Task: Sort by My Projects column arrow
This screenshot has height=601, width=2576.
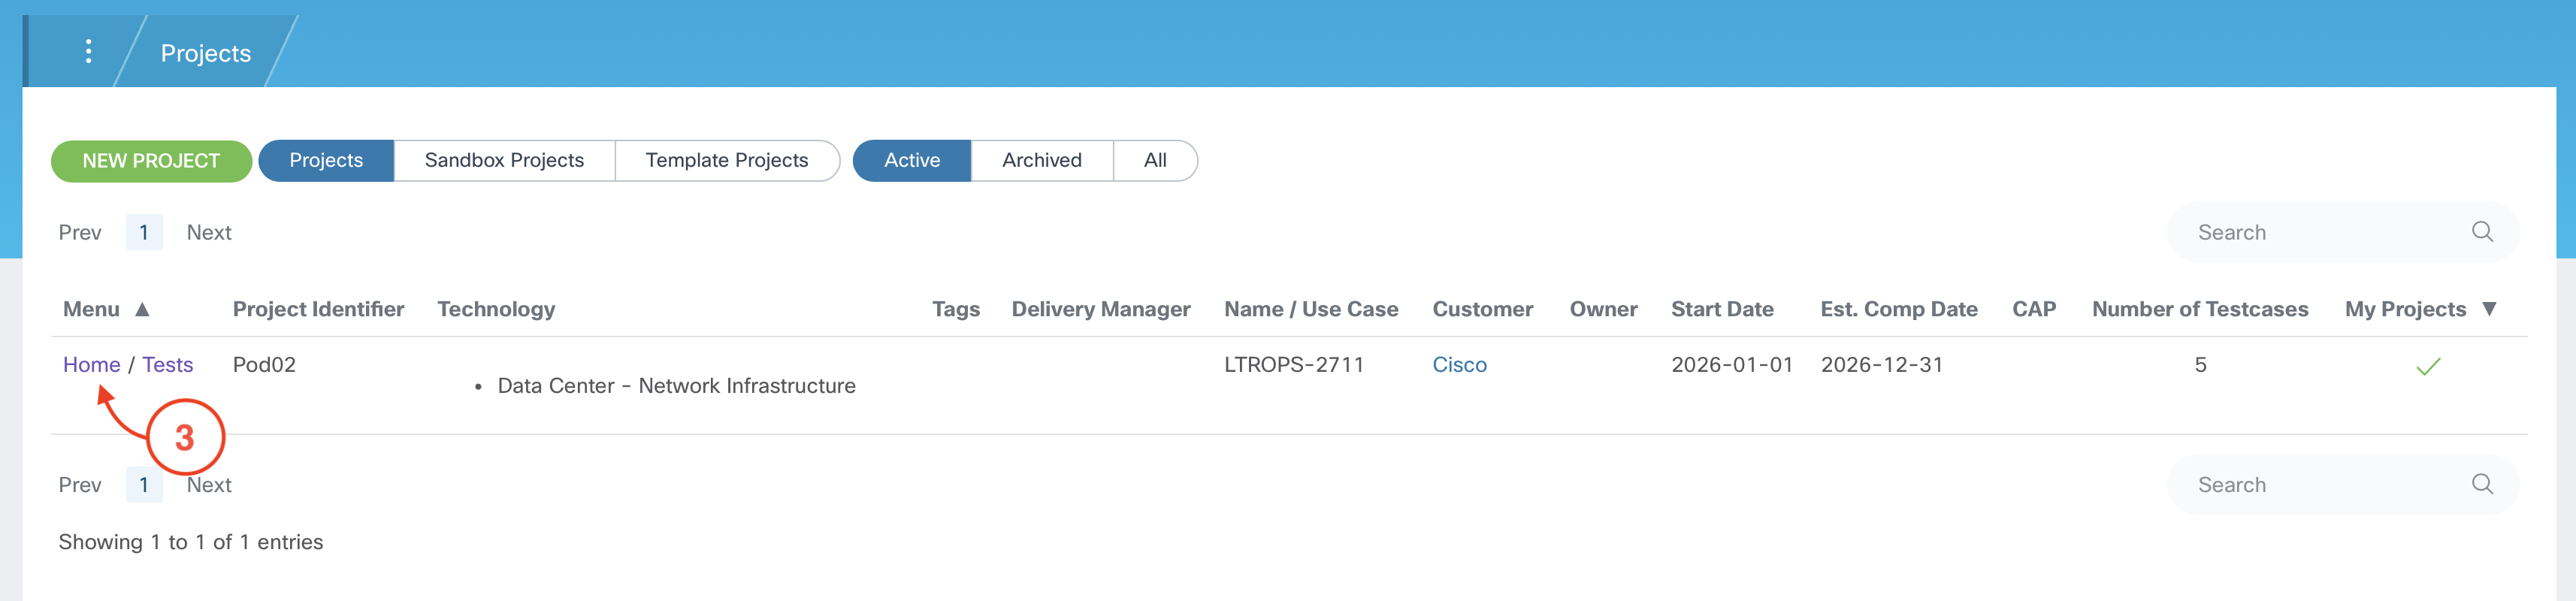Action: click(2489, 310)
